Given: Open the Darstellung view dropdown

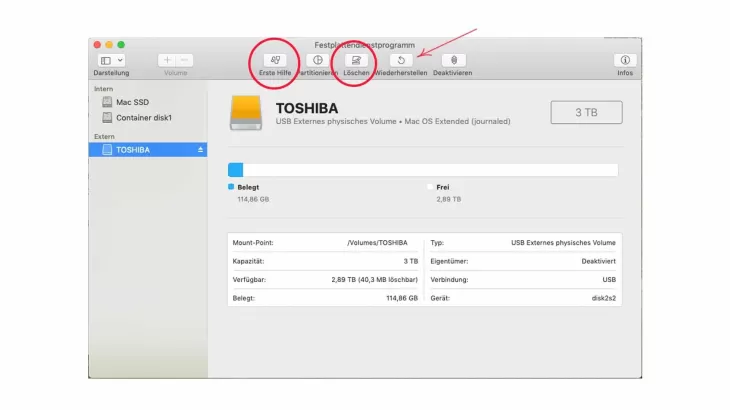Looking at the screenshot, I should click(x=111, y=61).
